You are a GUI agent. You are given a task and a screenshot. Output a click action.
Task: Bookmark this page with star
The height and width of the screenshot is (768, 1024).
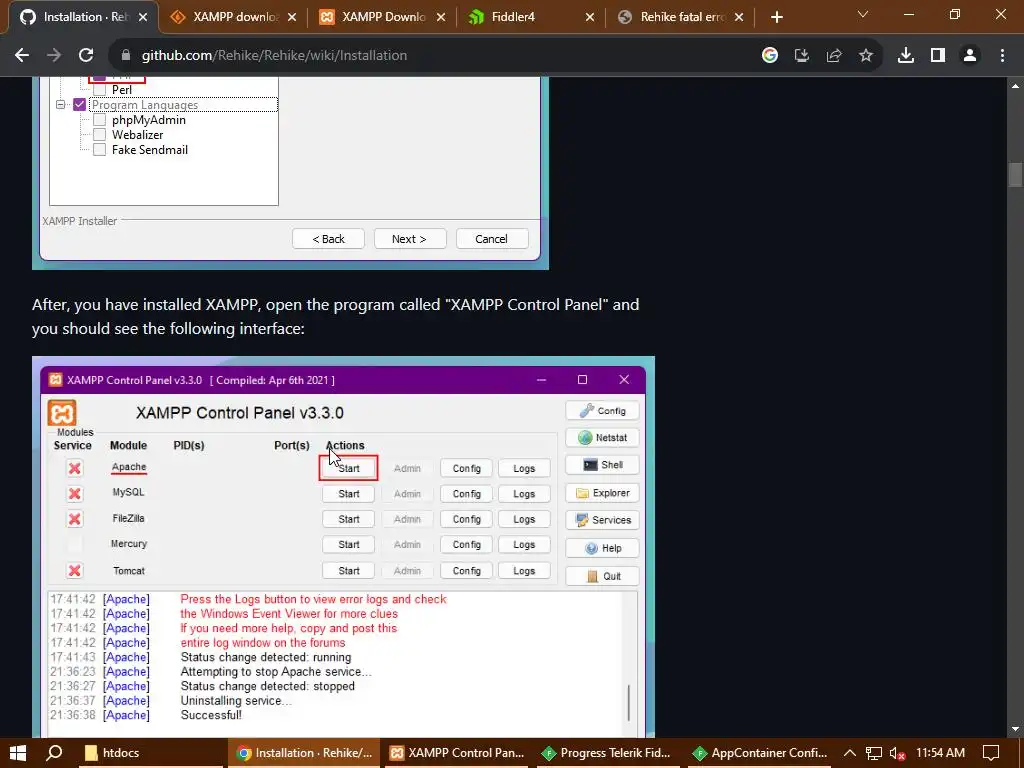click(866, 56)
